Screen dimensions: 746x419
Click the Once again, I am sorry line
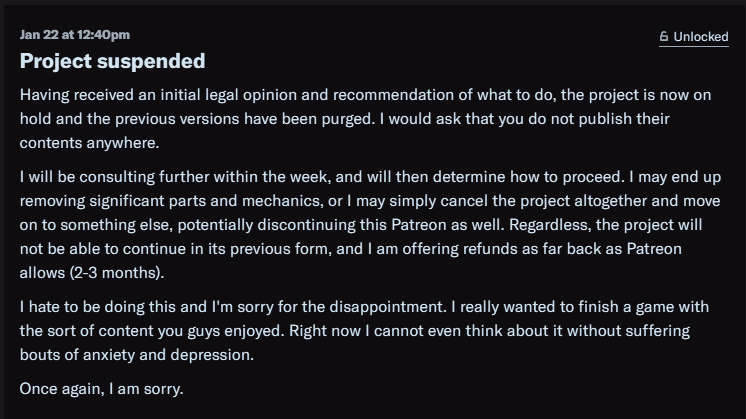coord(101,389)
